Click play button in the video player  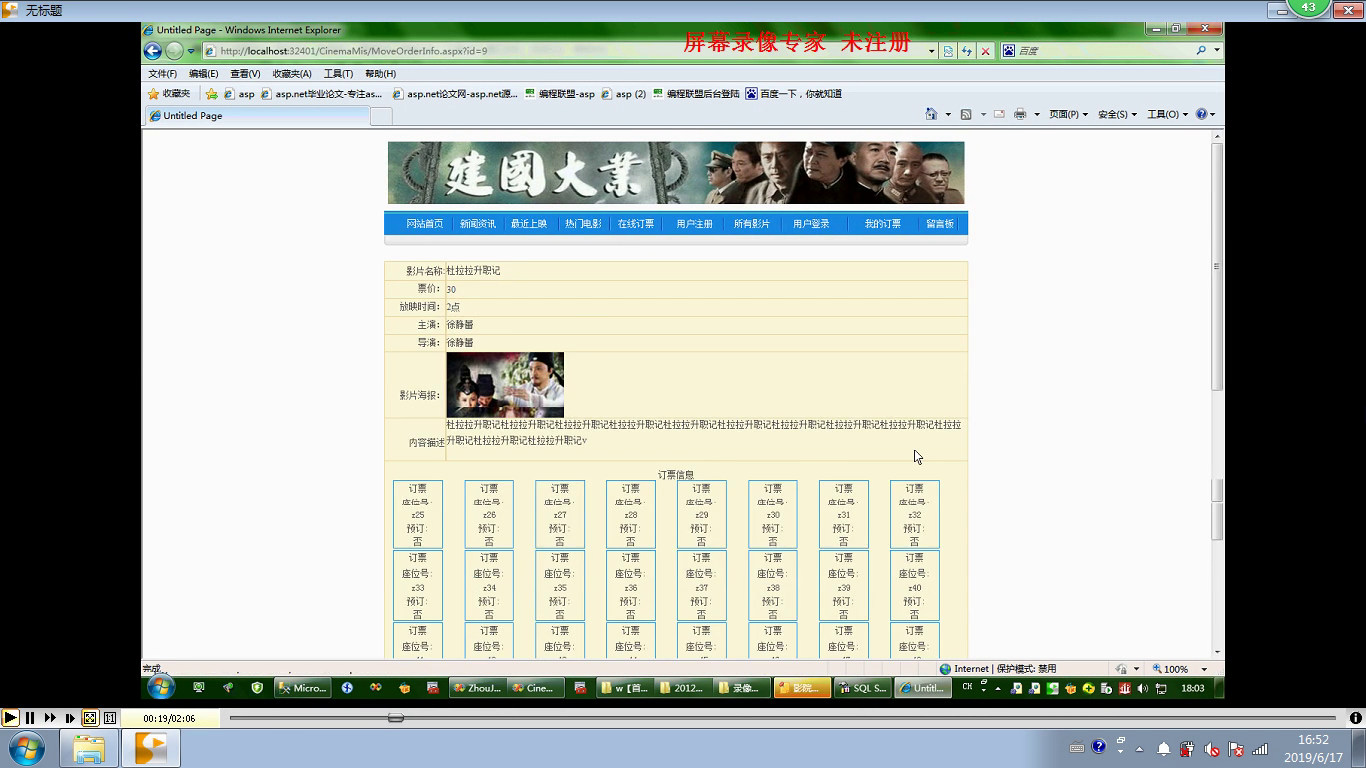9,717
